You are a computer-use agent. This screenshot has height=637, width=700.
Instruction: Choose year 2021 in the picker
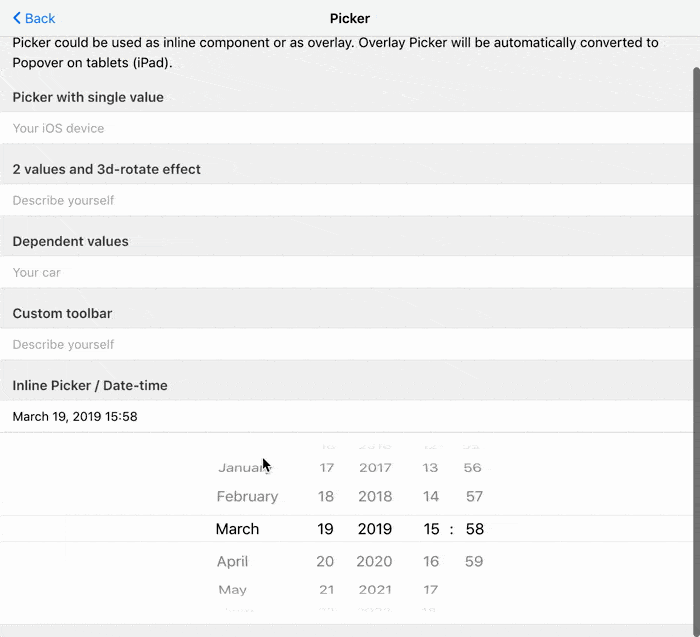375,590
